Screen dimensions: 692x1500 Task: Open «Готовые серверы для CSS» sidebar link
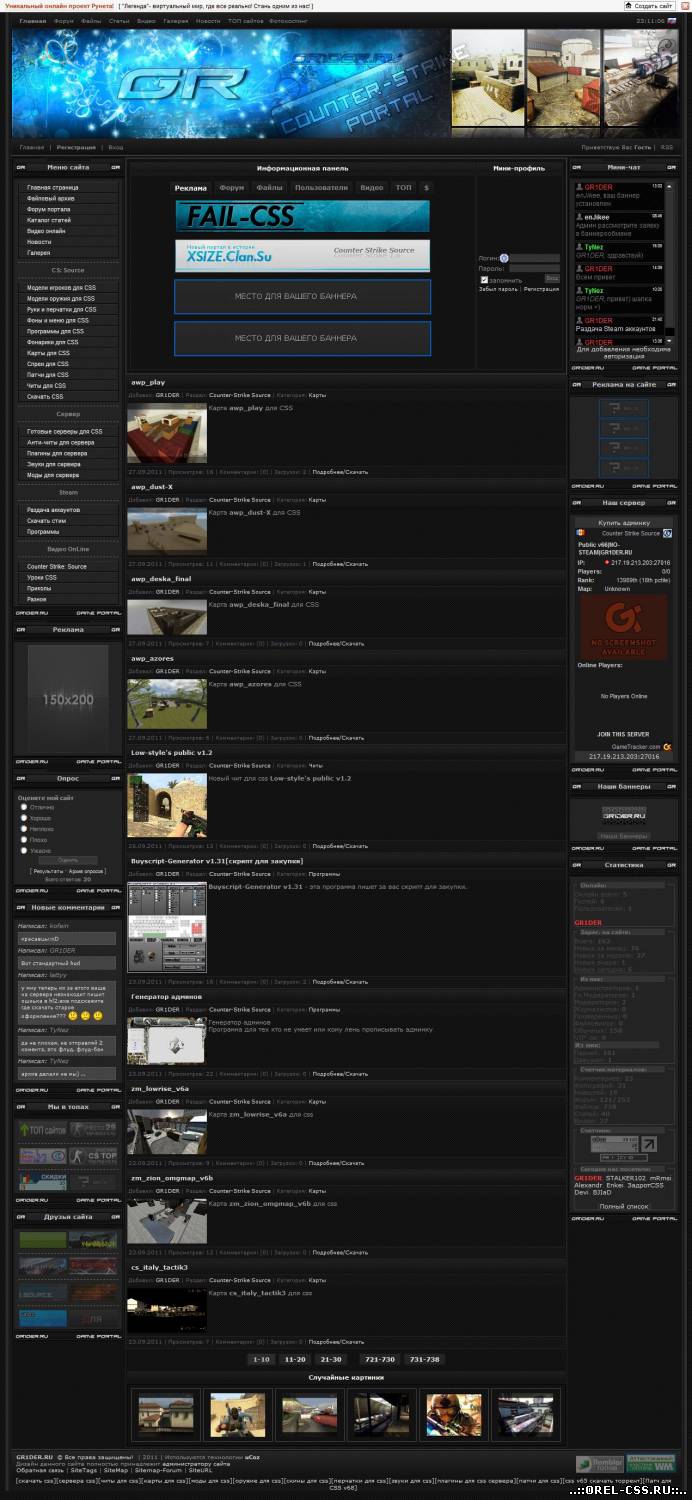64,432
